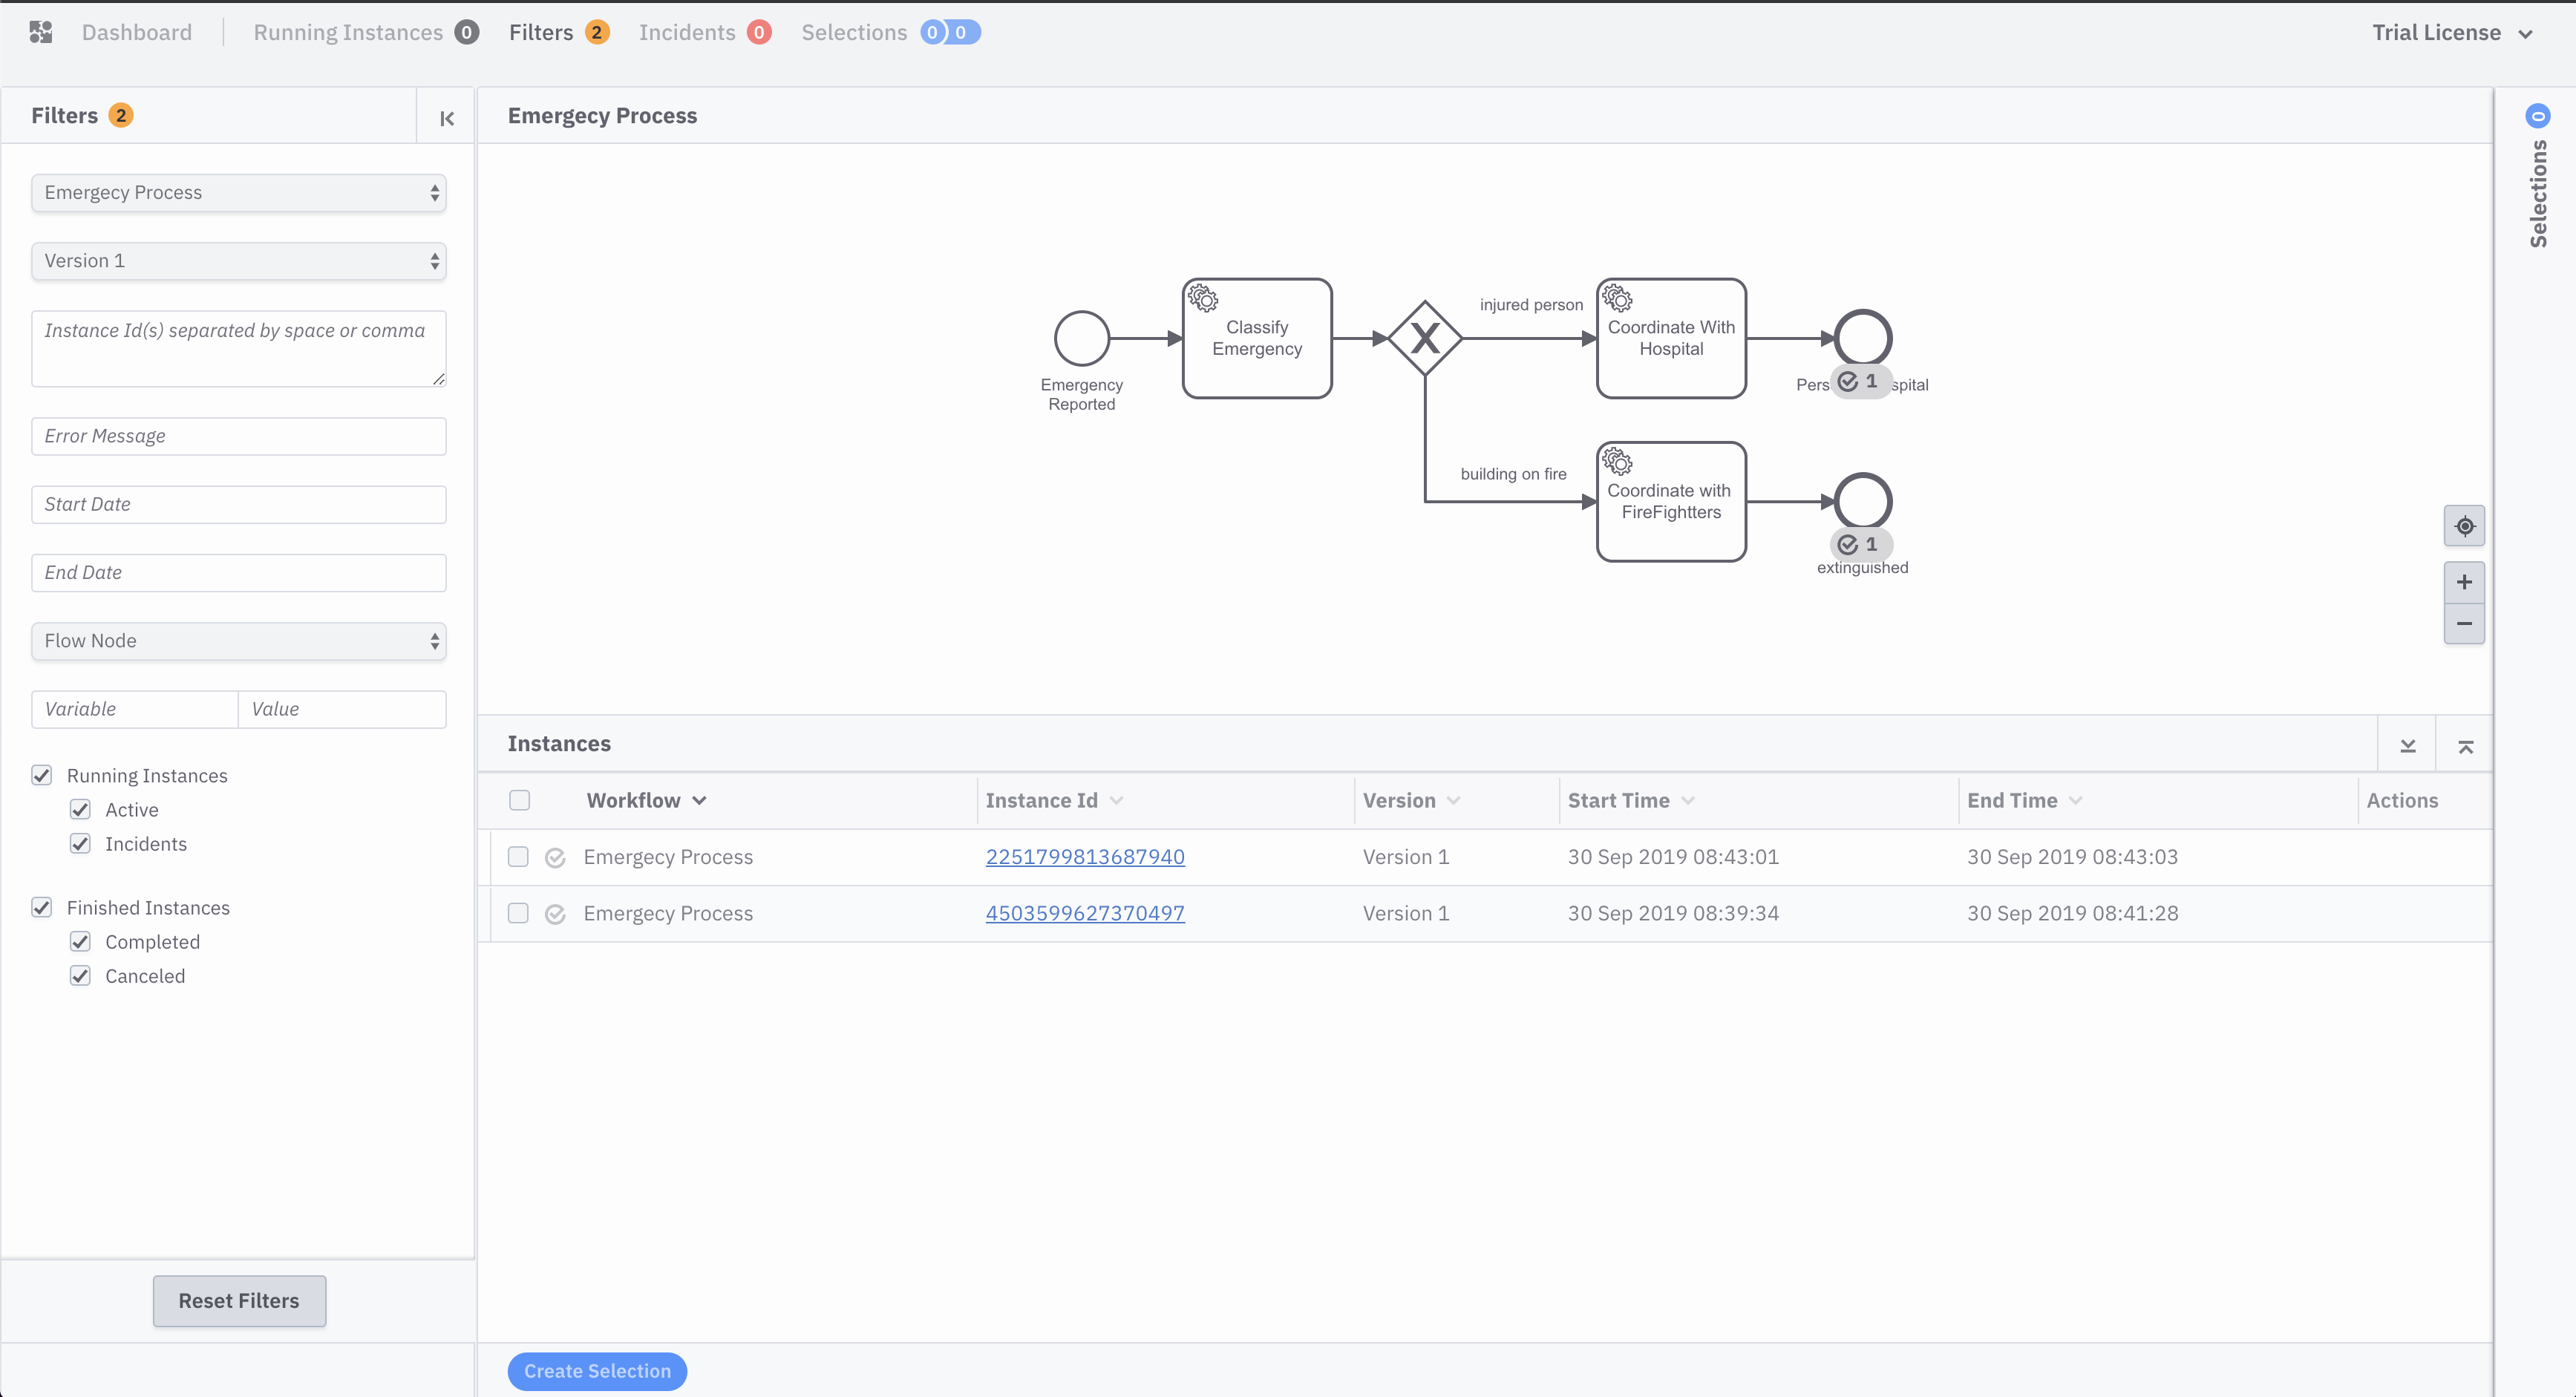Viewport: 2576px width, 1397px height.
Task: Open instance link 4503599627370497
Action: [x=1084, y=912]
